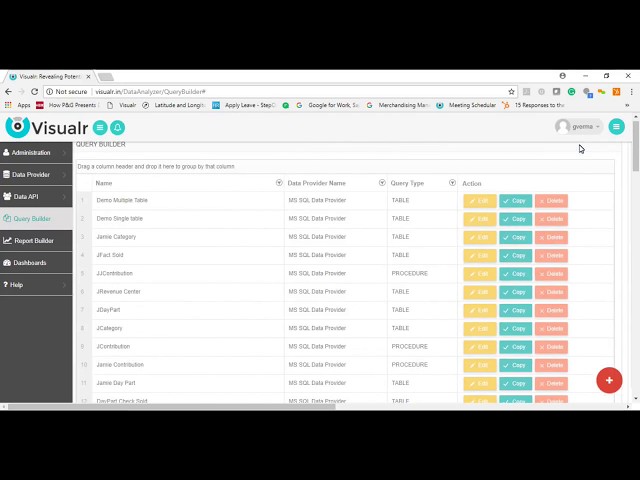Delete JContribution query
Image resolution: width=640 pixels, height=480 pixels.
(551, 347)
